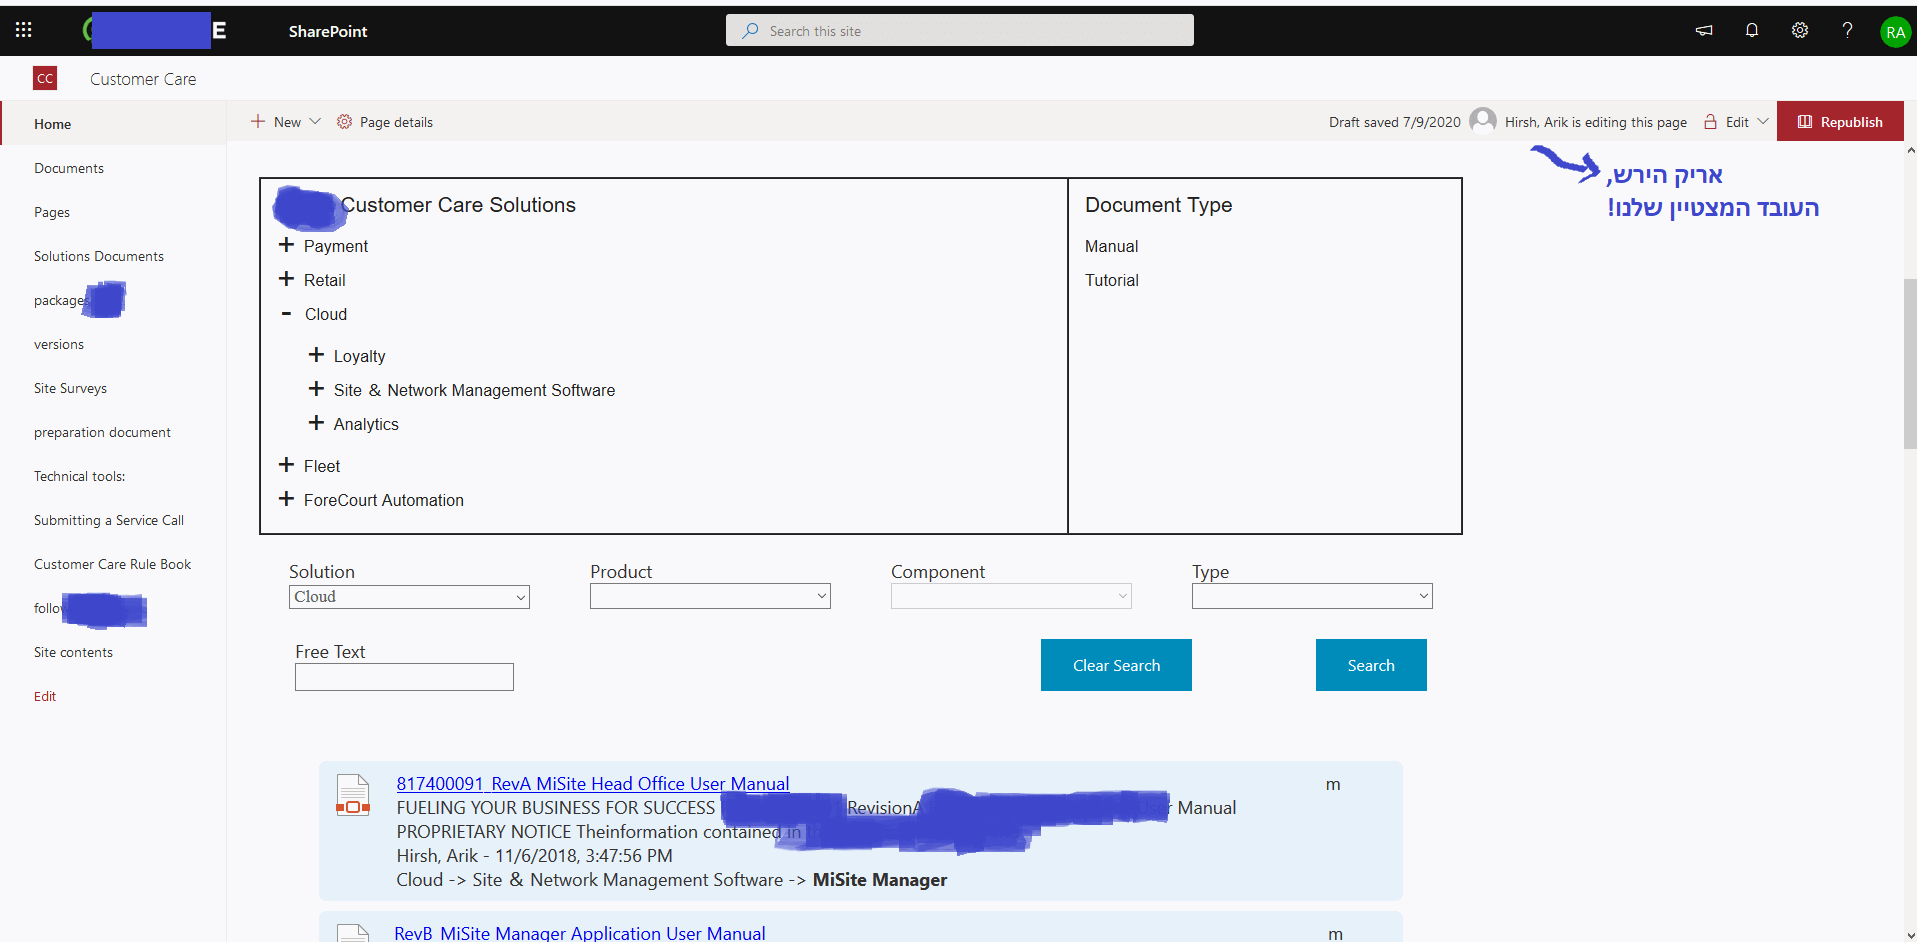Open the app launcher waffle icon
The image size is (1917, 942).
(x=24, y=30)
